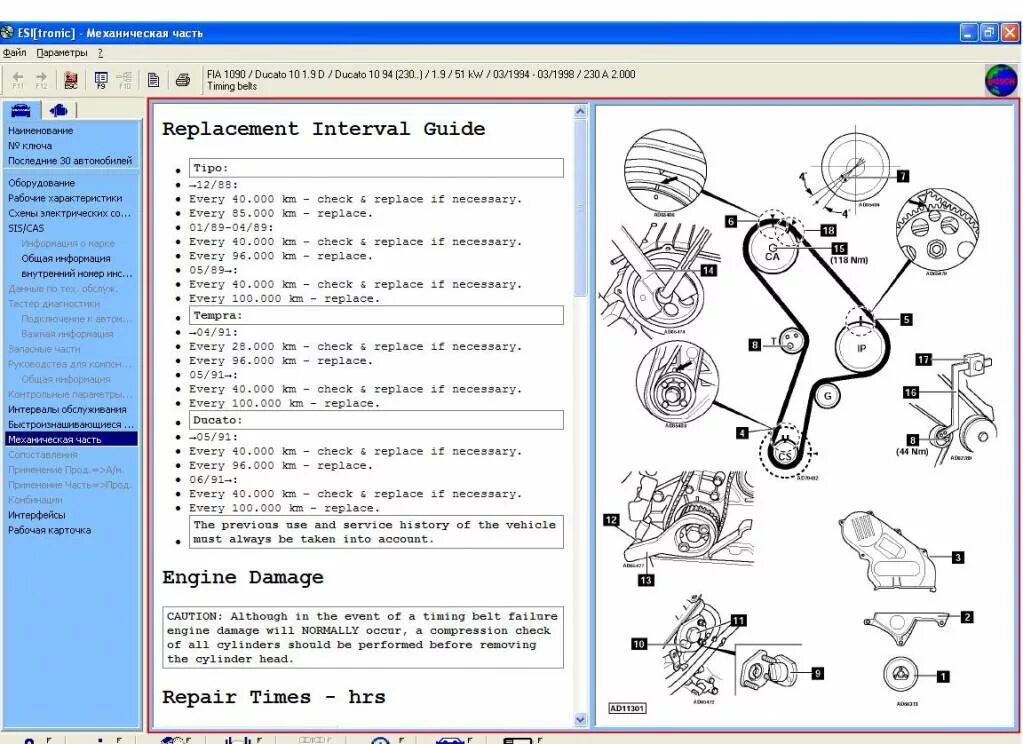The image size is (1023, 744).
Task: Select Общая информация under SIS/CAS
Action: click(66, 258)
